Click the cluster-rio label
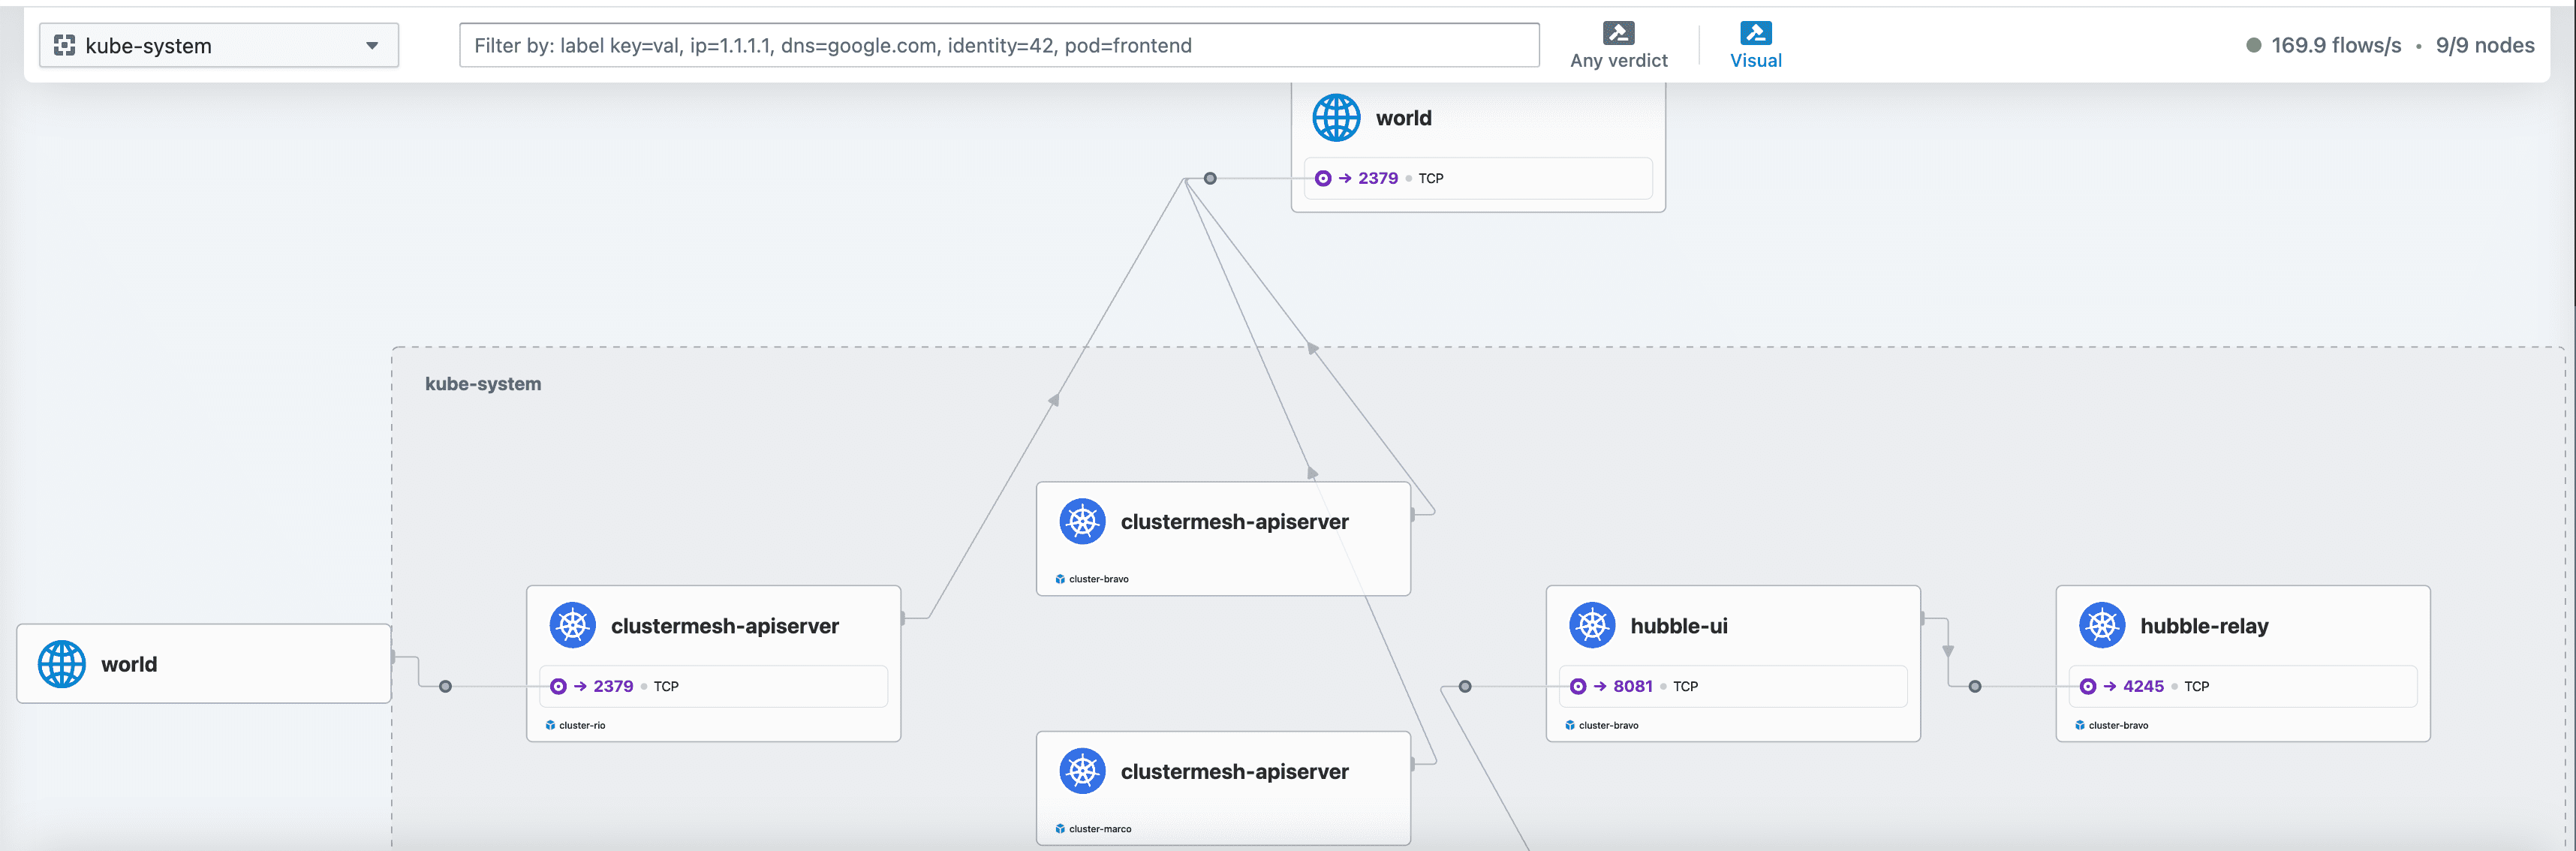Image resolution: width=2576 pixels, height=851 pixels. click(x=582, y=725)
